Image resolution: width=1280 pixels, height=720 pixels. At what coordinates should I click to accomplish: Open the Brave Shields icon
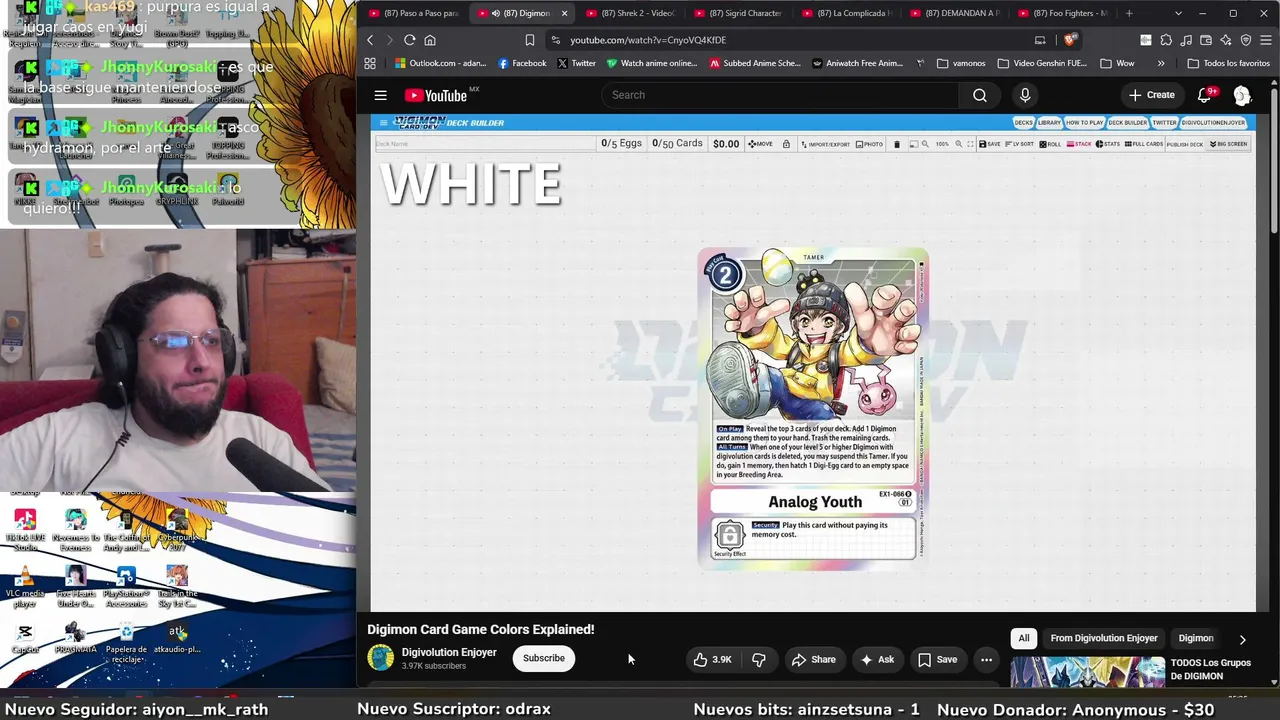coord(1070,40)
